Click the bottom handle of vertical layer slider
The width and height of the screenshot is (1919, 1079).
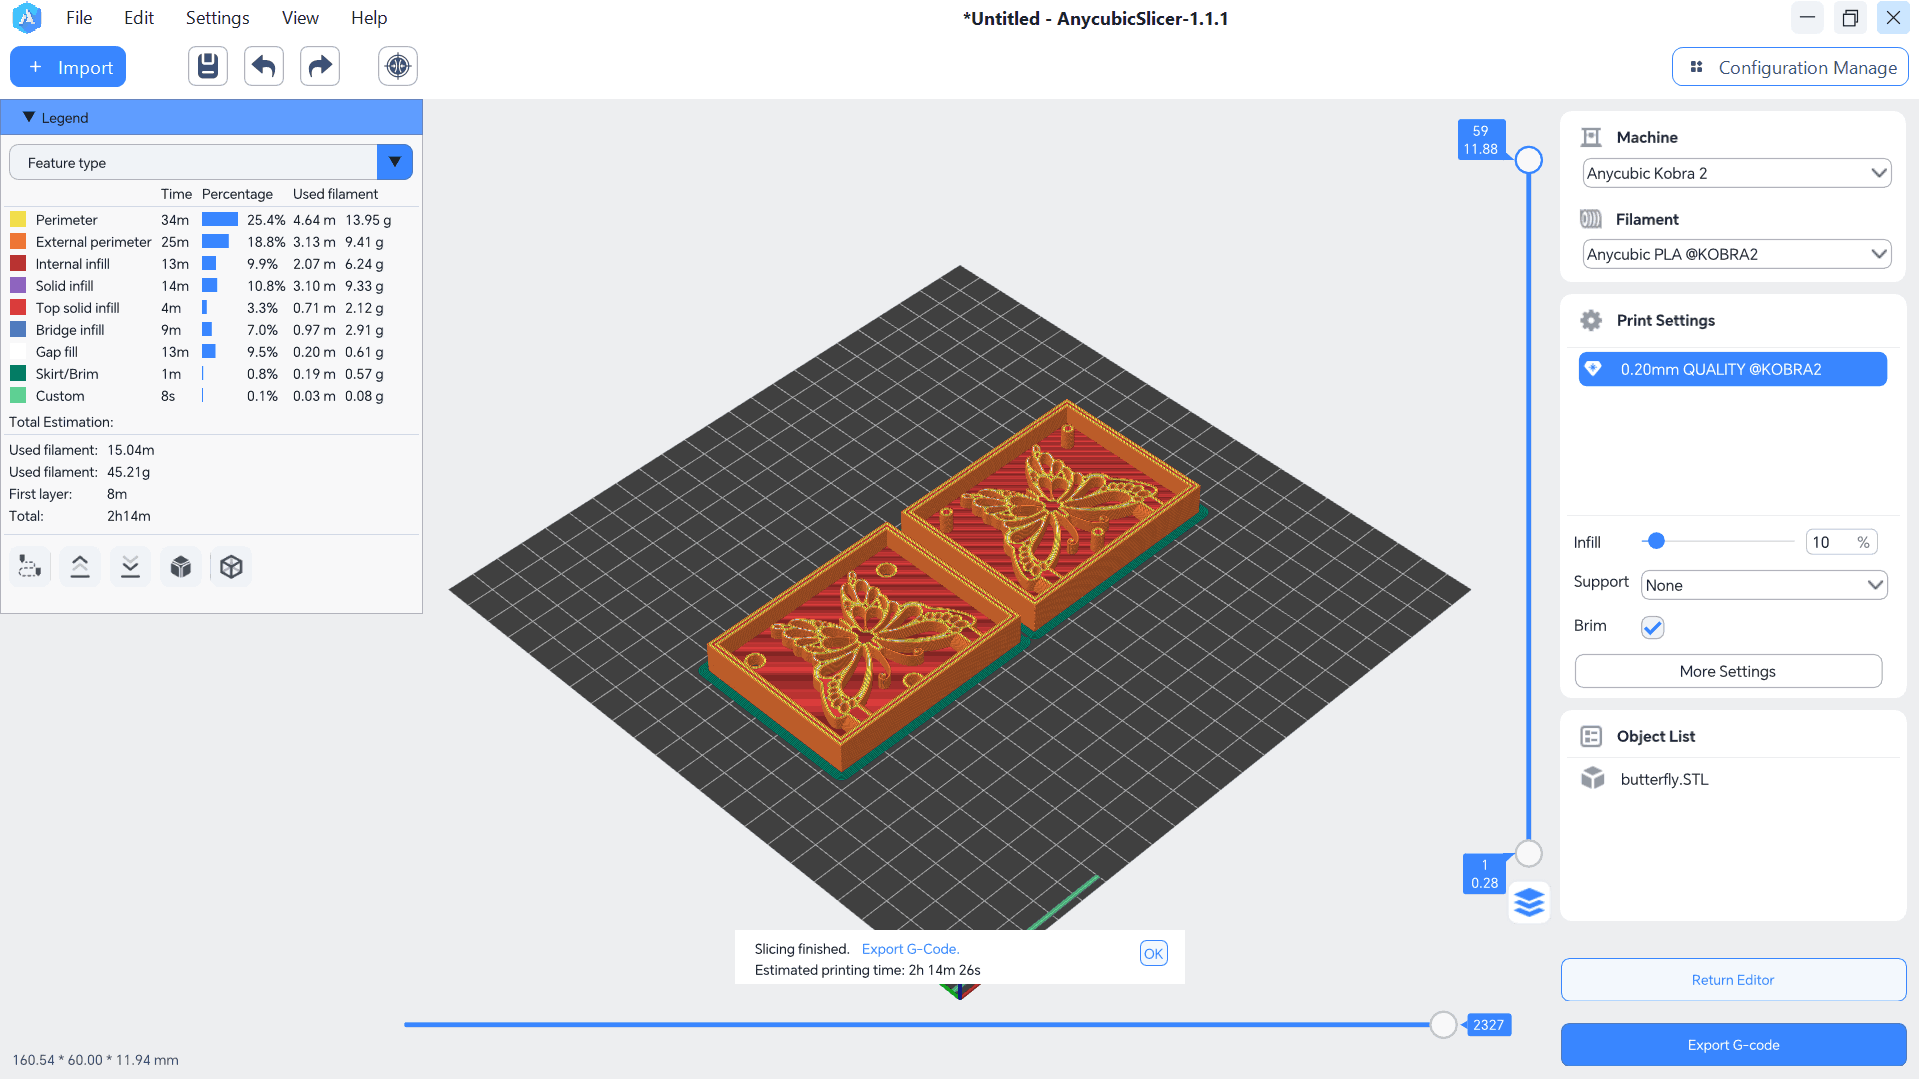point(1528,853)
